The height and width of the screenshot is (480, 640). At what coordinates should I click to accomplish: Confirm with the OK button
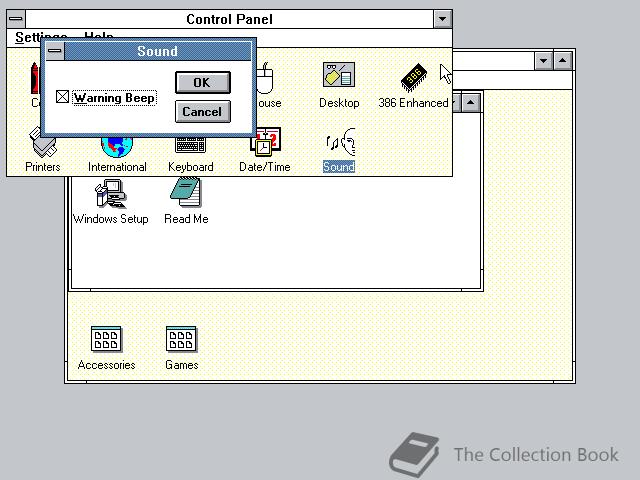203,82
